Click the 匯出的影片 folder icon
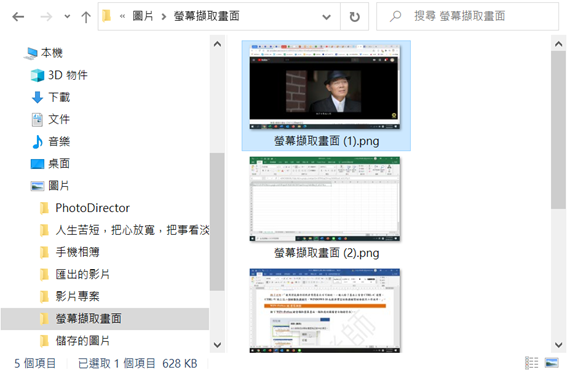567x375 pixels. (44, 274)
